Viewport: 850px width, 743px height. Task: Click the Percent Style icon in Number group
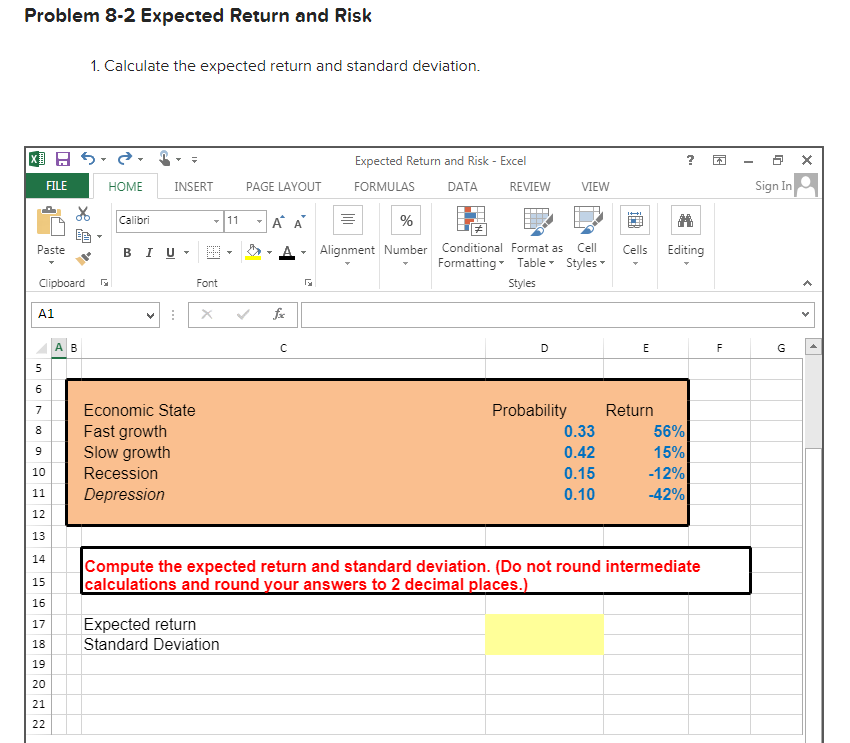tap(405, 220)
